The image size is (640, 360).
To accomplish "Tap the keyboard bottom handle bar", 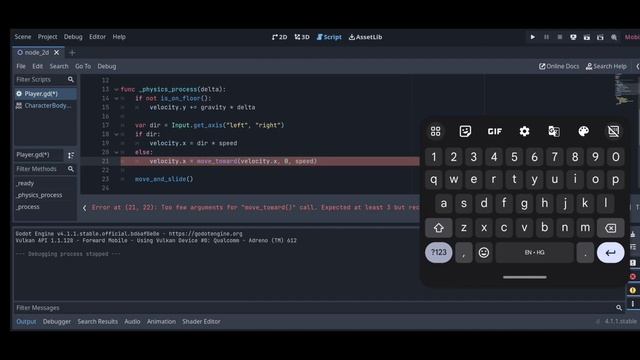I will pos(525,277).
